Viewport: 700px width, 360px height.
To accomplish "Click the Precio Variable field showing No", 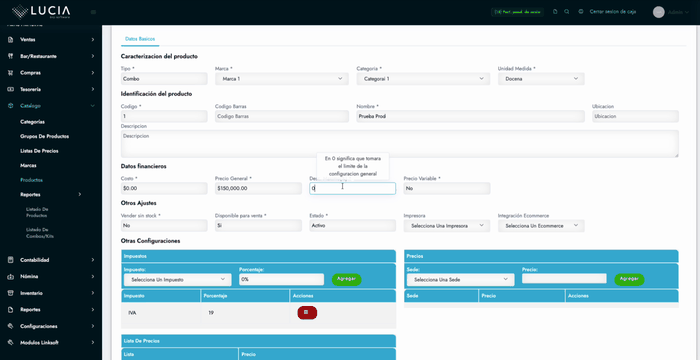I will [447, 188].
